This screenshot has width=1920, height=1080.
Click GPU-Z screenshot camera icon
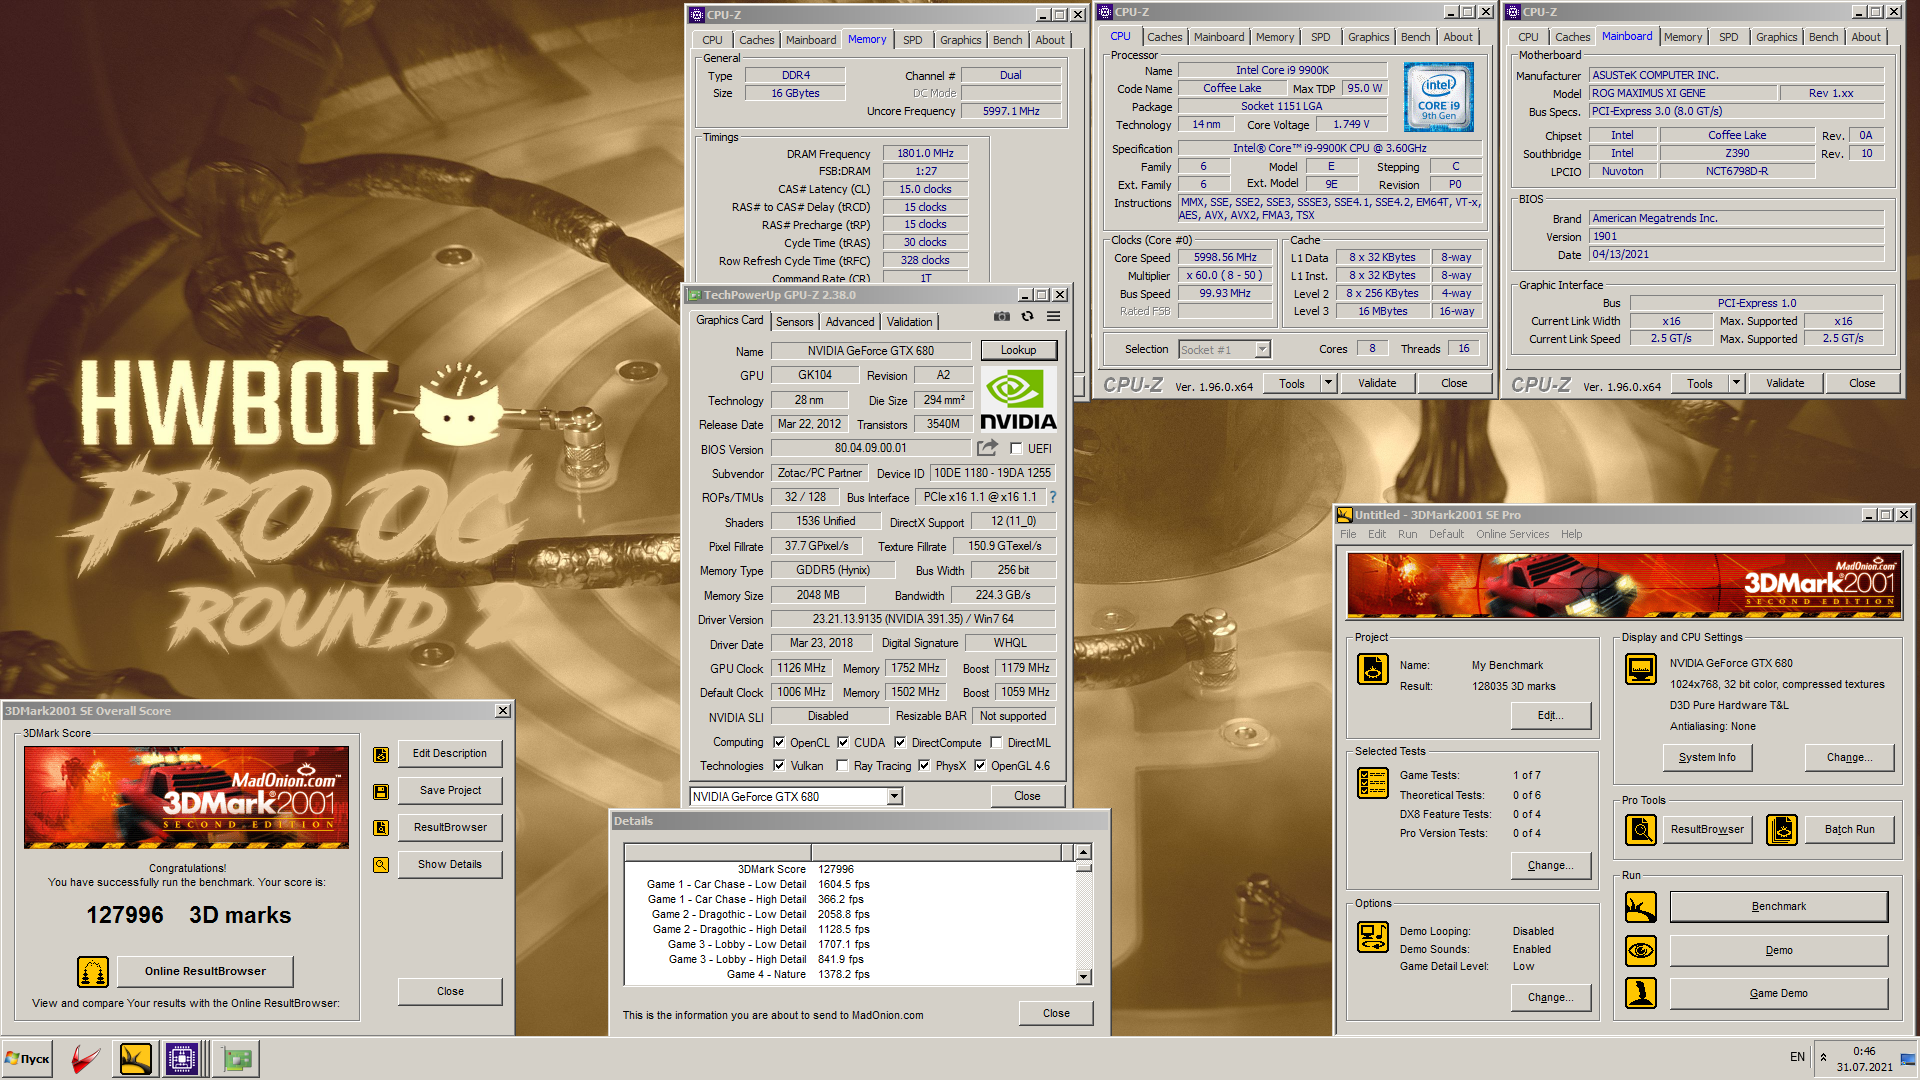1001,316
